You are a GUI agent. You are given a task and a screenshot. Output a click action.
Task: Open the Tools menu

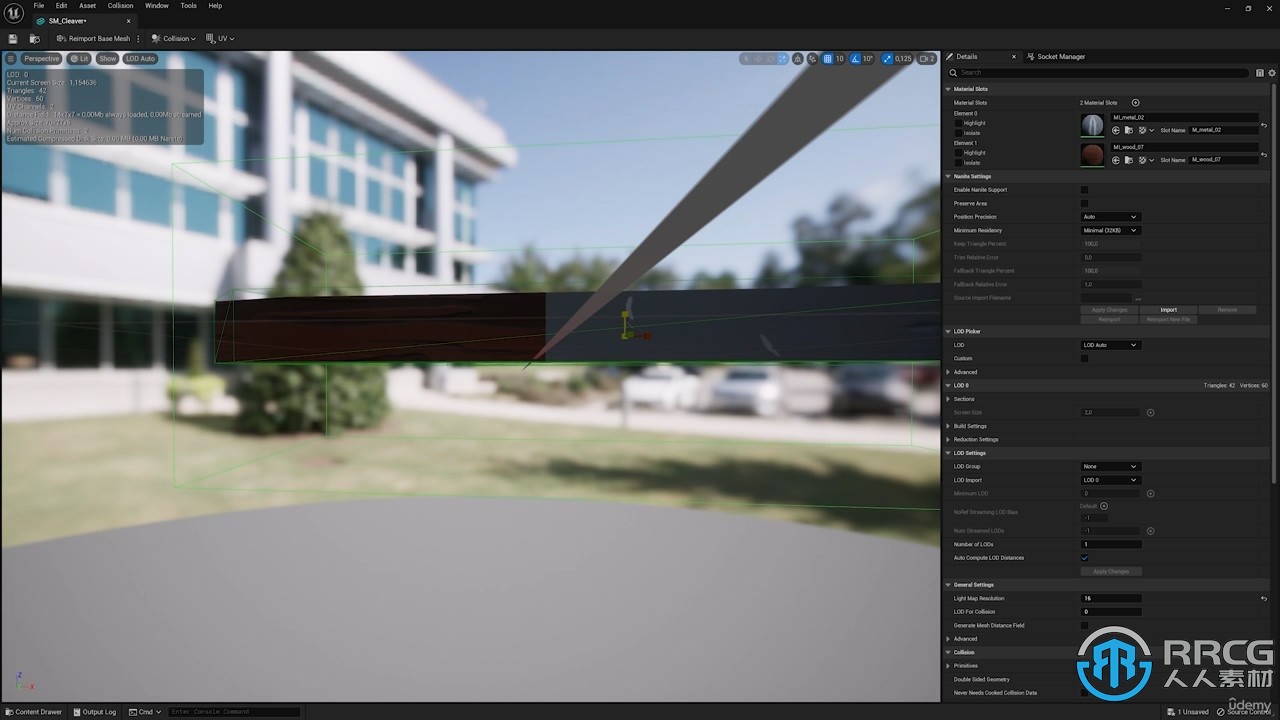tap(188, 6)
